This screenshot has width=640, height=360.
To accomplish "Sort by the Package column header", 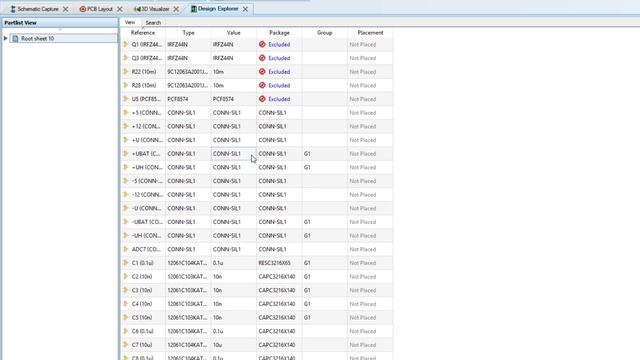I will (x=279, y=33).
